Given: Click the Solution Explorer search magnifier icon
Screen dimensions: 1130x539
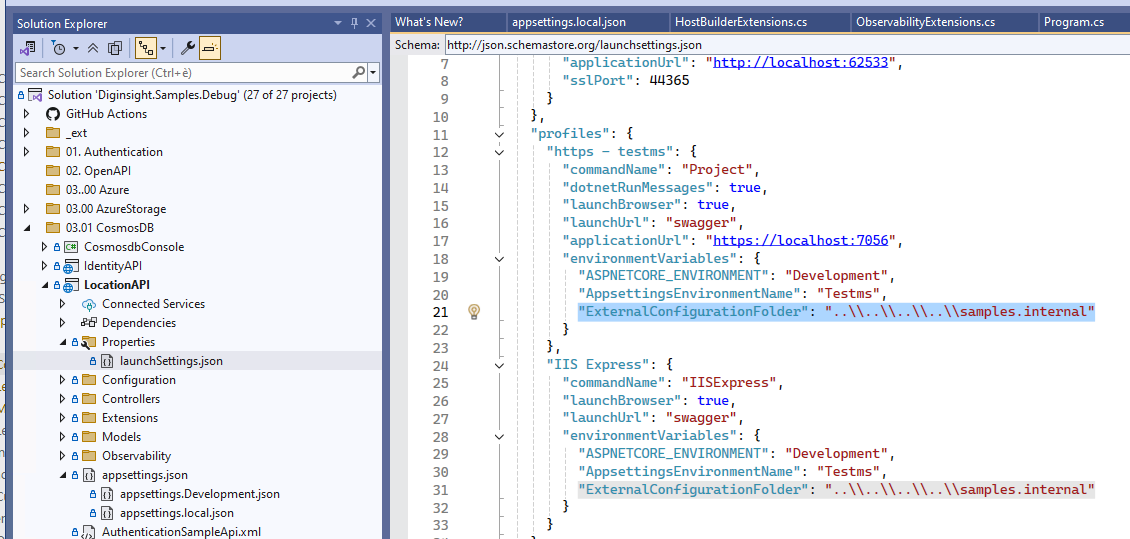Looking at the screenshot, I should click(x=358, y=73).
